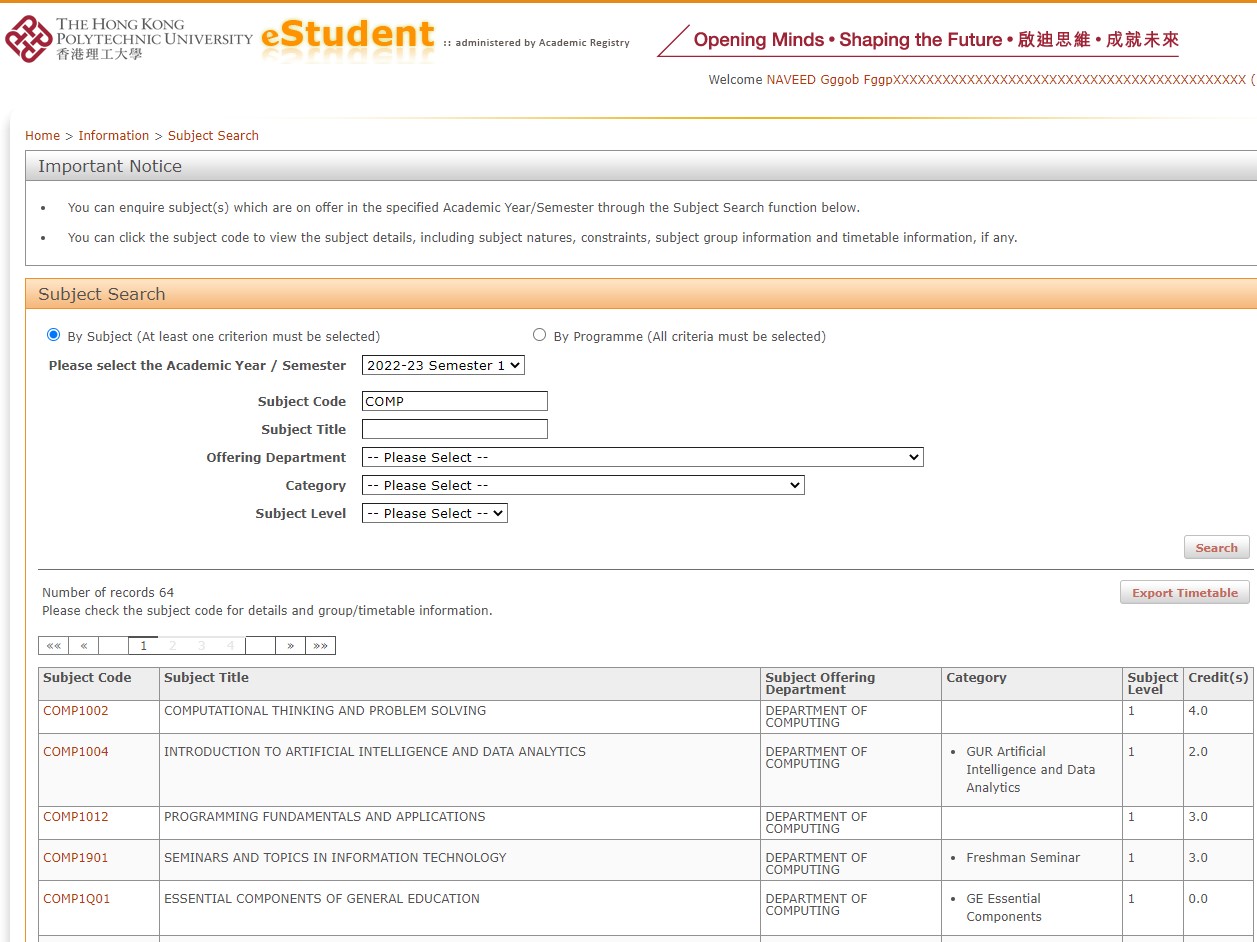View details of COMP1004 subject

[75, 751]
